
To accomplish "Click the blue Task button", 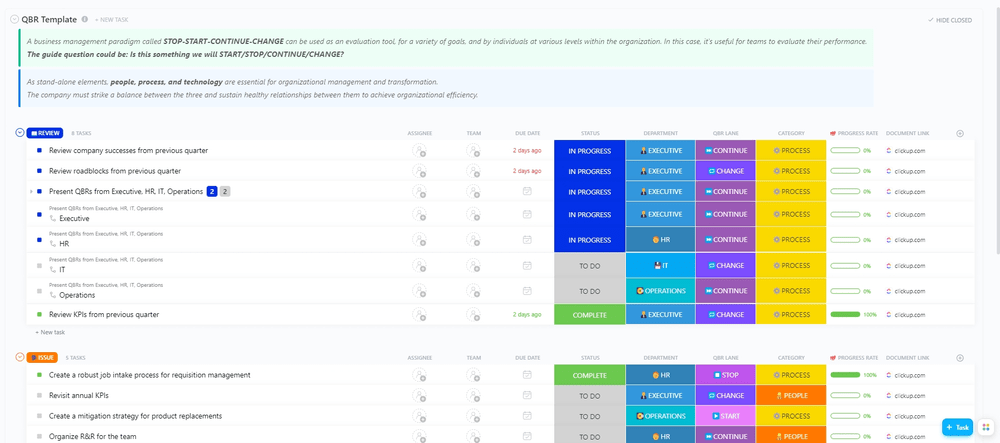I will pos(957,427).
